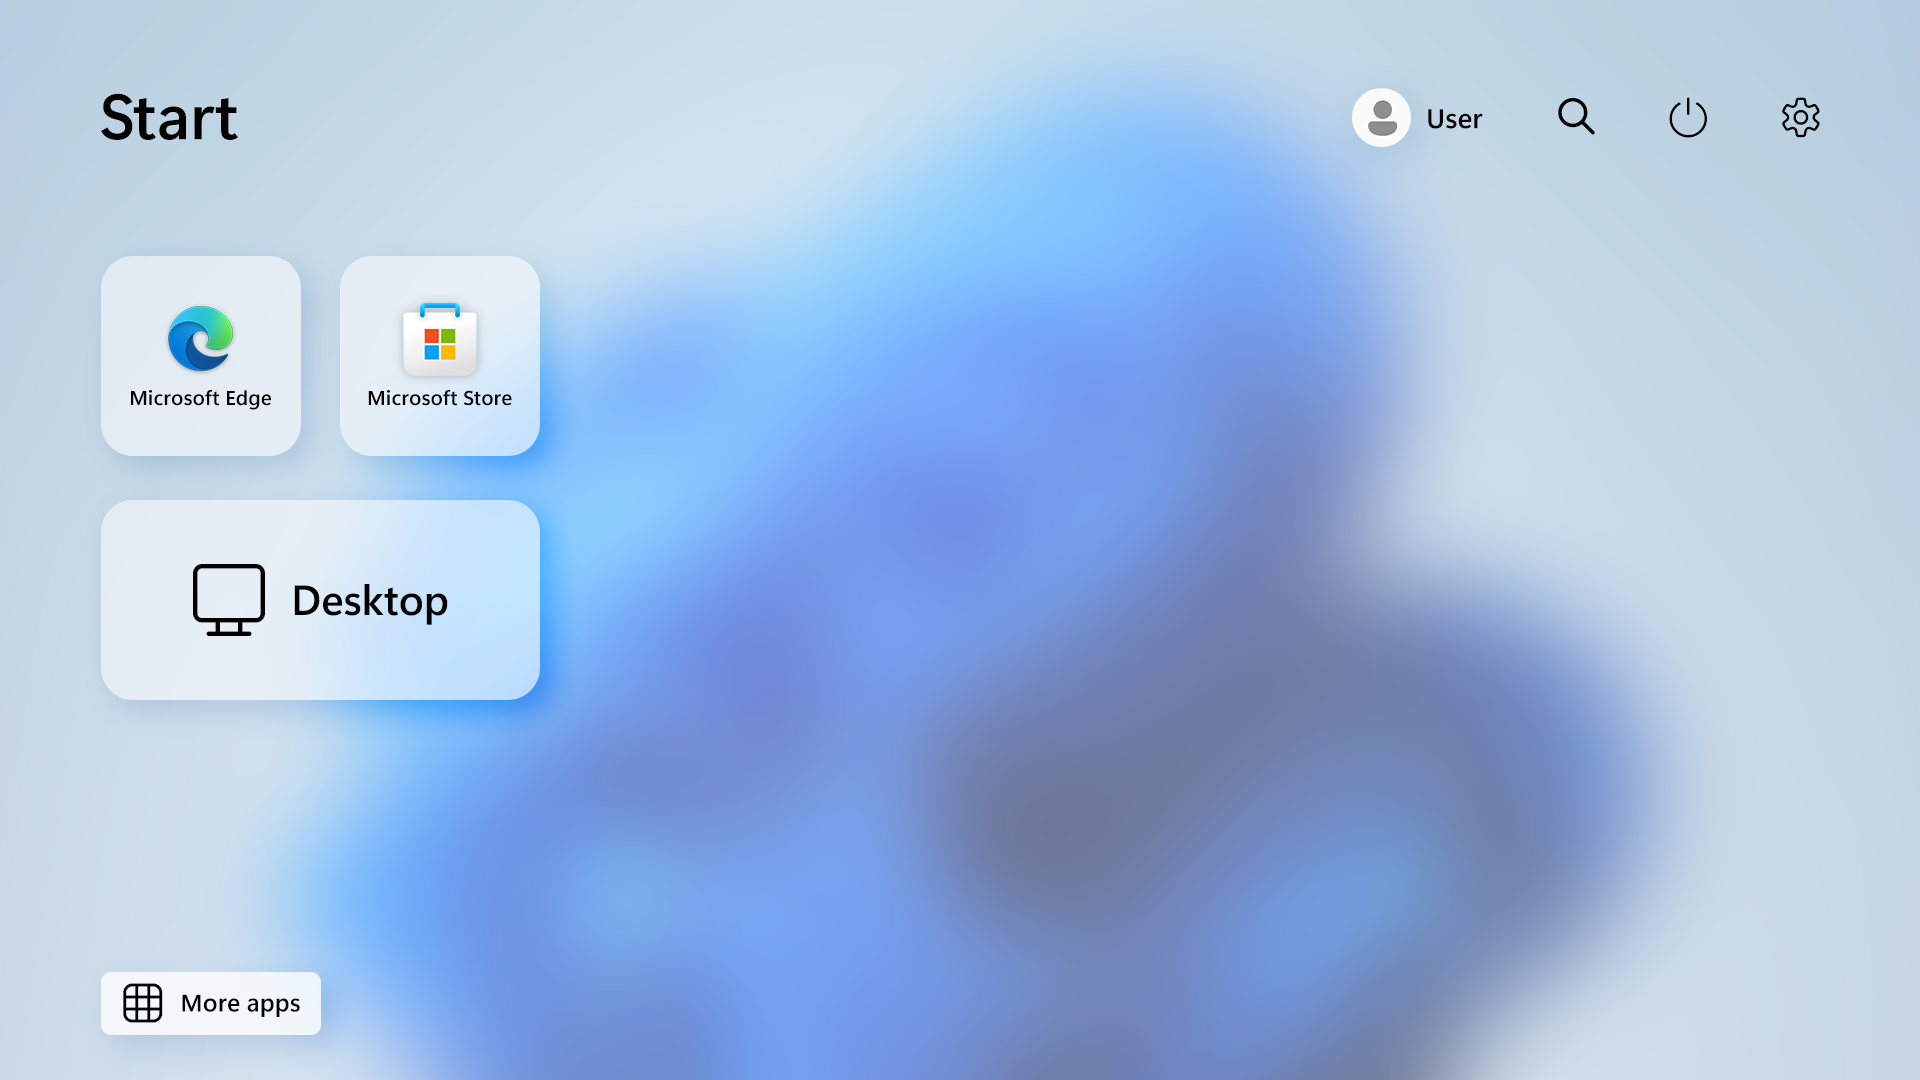Click the Power button icon
Image resolution: width=1920 pixels, height=1080 pixels.
click(x=1688, y=117)
